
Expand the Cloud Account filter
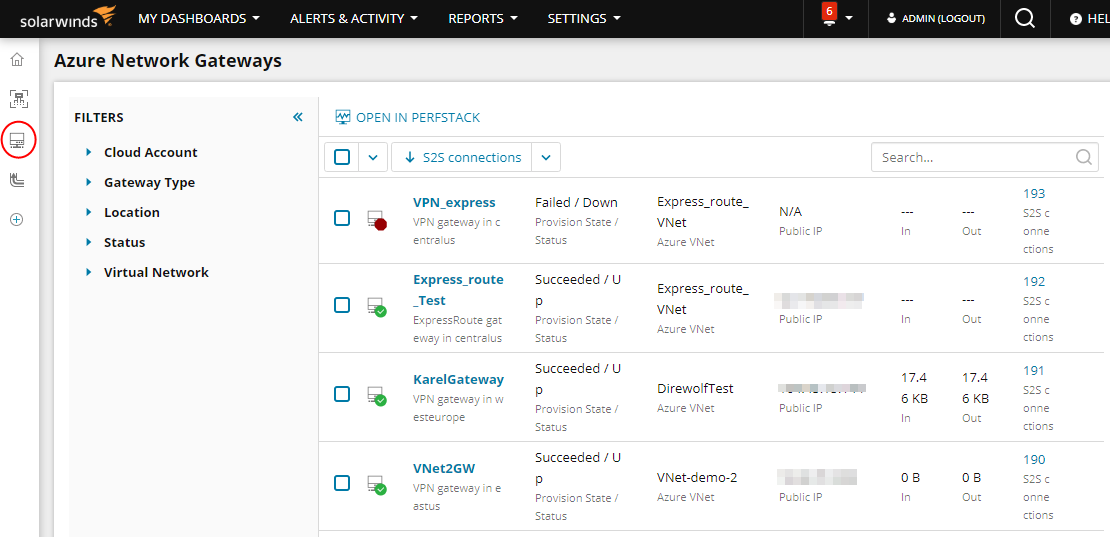click(x=150, y=153)
